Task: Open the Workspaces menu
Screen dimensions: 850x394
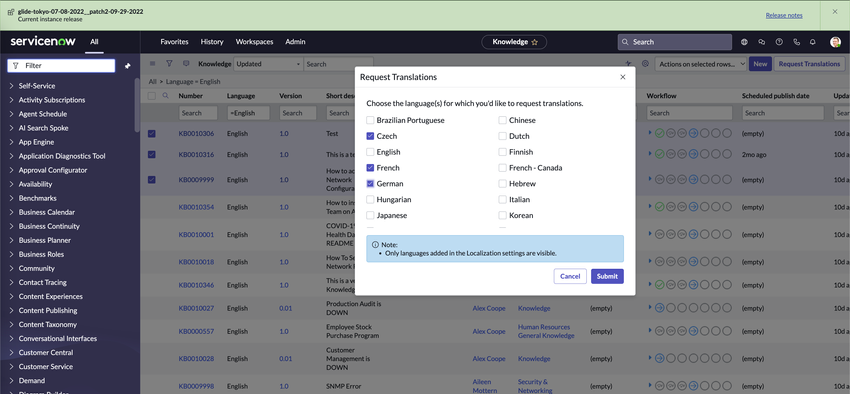Action: 254,42
